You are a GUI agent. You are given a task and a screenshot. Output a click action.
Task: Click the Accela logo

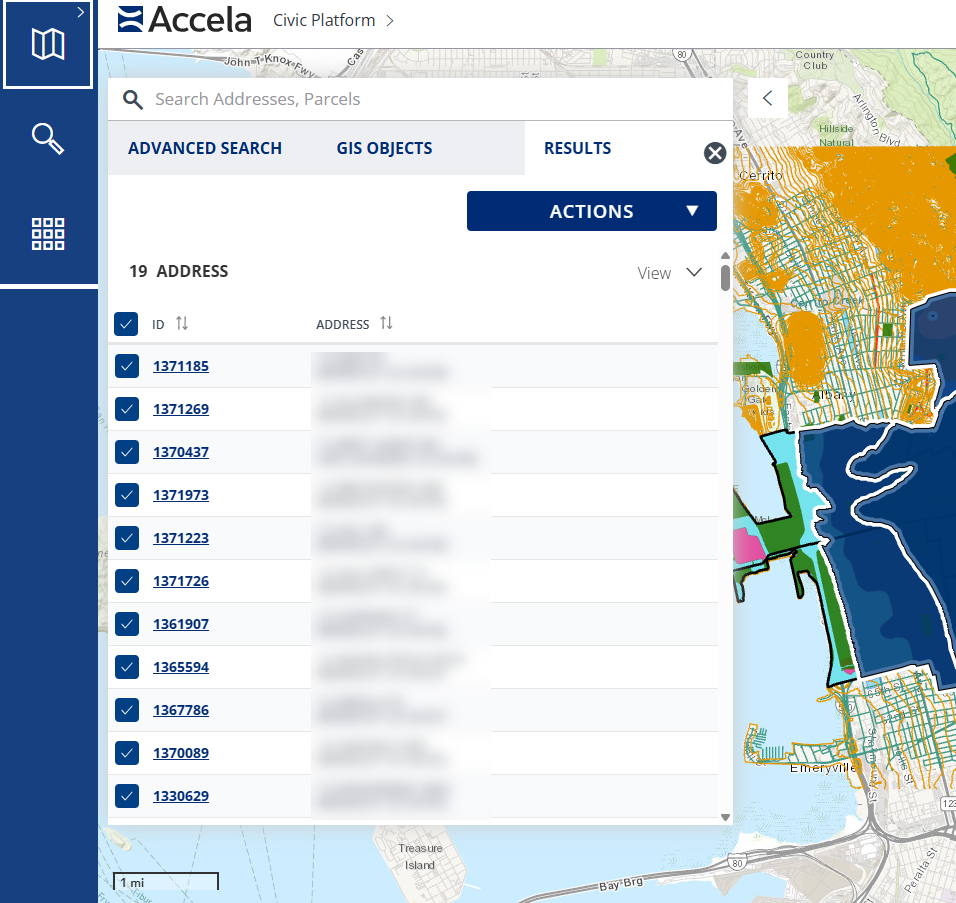point(185,20)
